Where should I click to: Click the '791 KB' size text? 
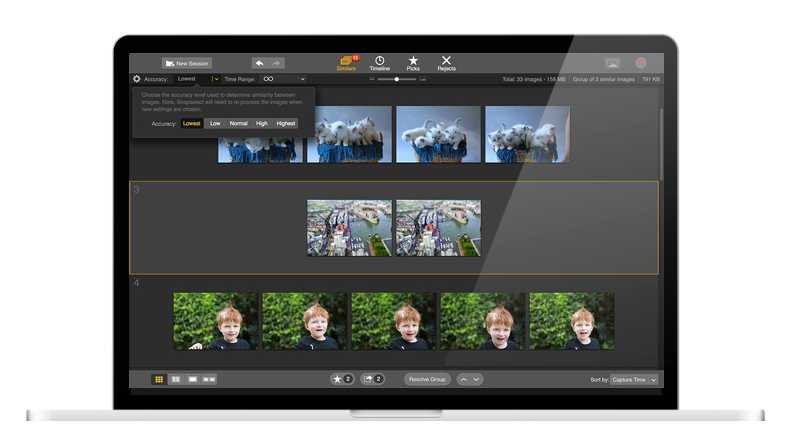pyautogui.click(x=651, y=79)
